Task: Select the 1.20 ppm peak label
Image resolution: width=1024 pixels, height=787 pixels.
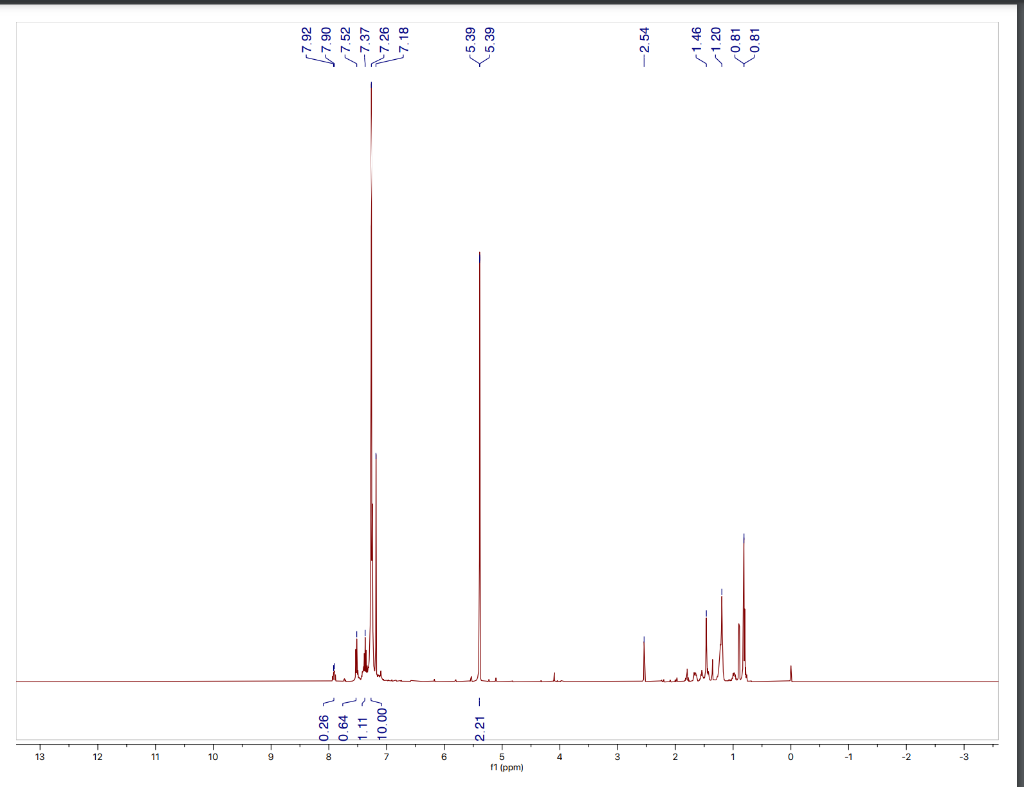Action: 717,39
